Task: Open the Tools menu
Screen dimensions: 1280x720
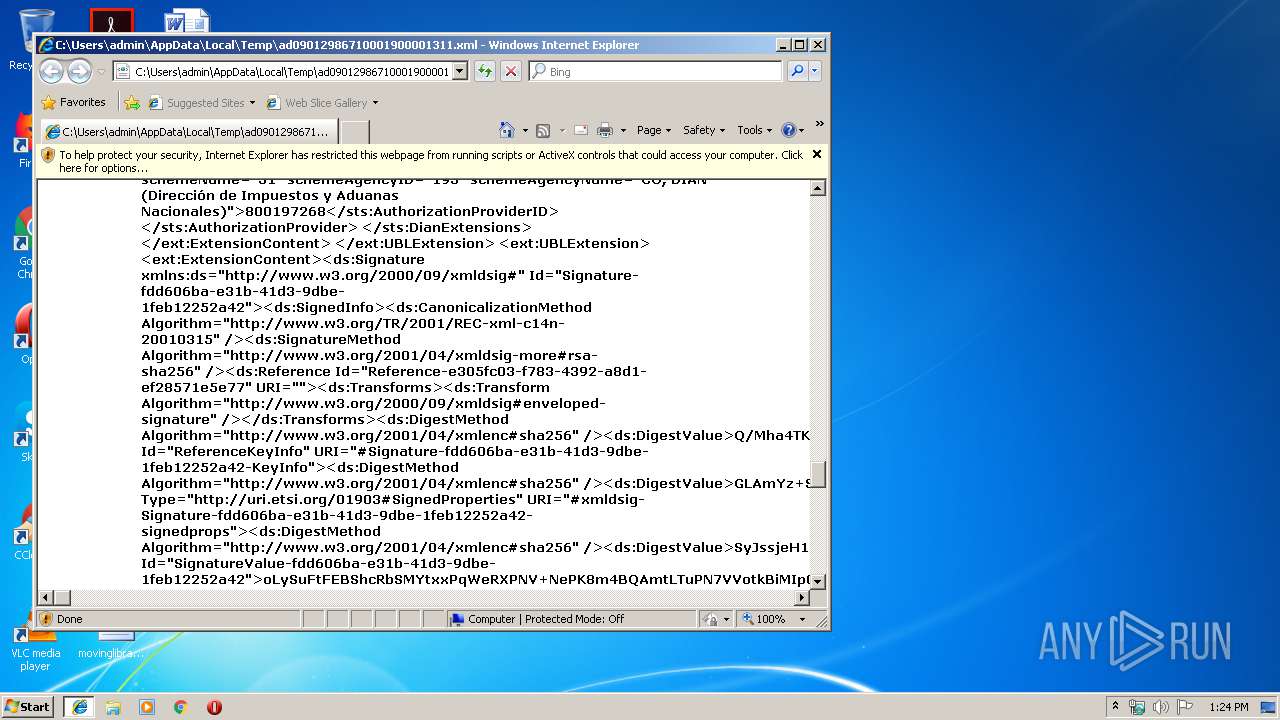Action: [754, 130]
